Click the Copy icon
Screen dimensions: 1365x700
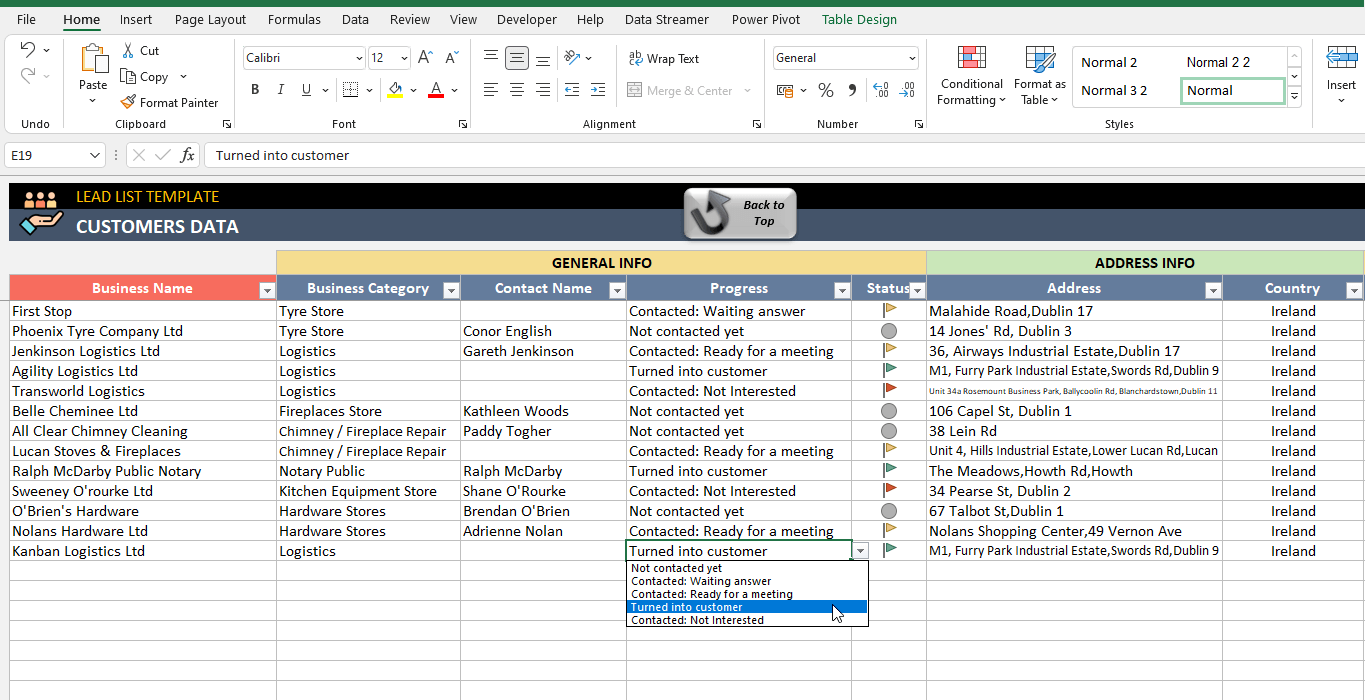pos(128,76)
